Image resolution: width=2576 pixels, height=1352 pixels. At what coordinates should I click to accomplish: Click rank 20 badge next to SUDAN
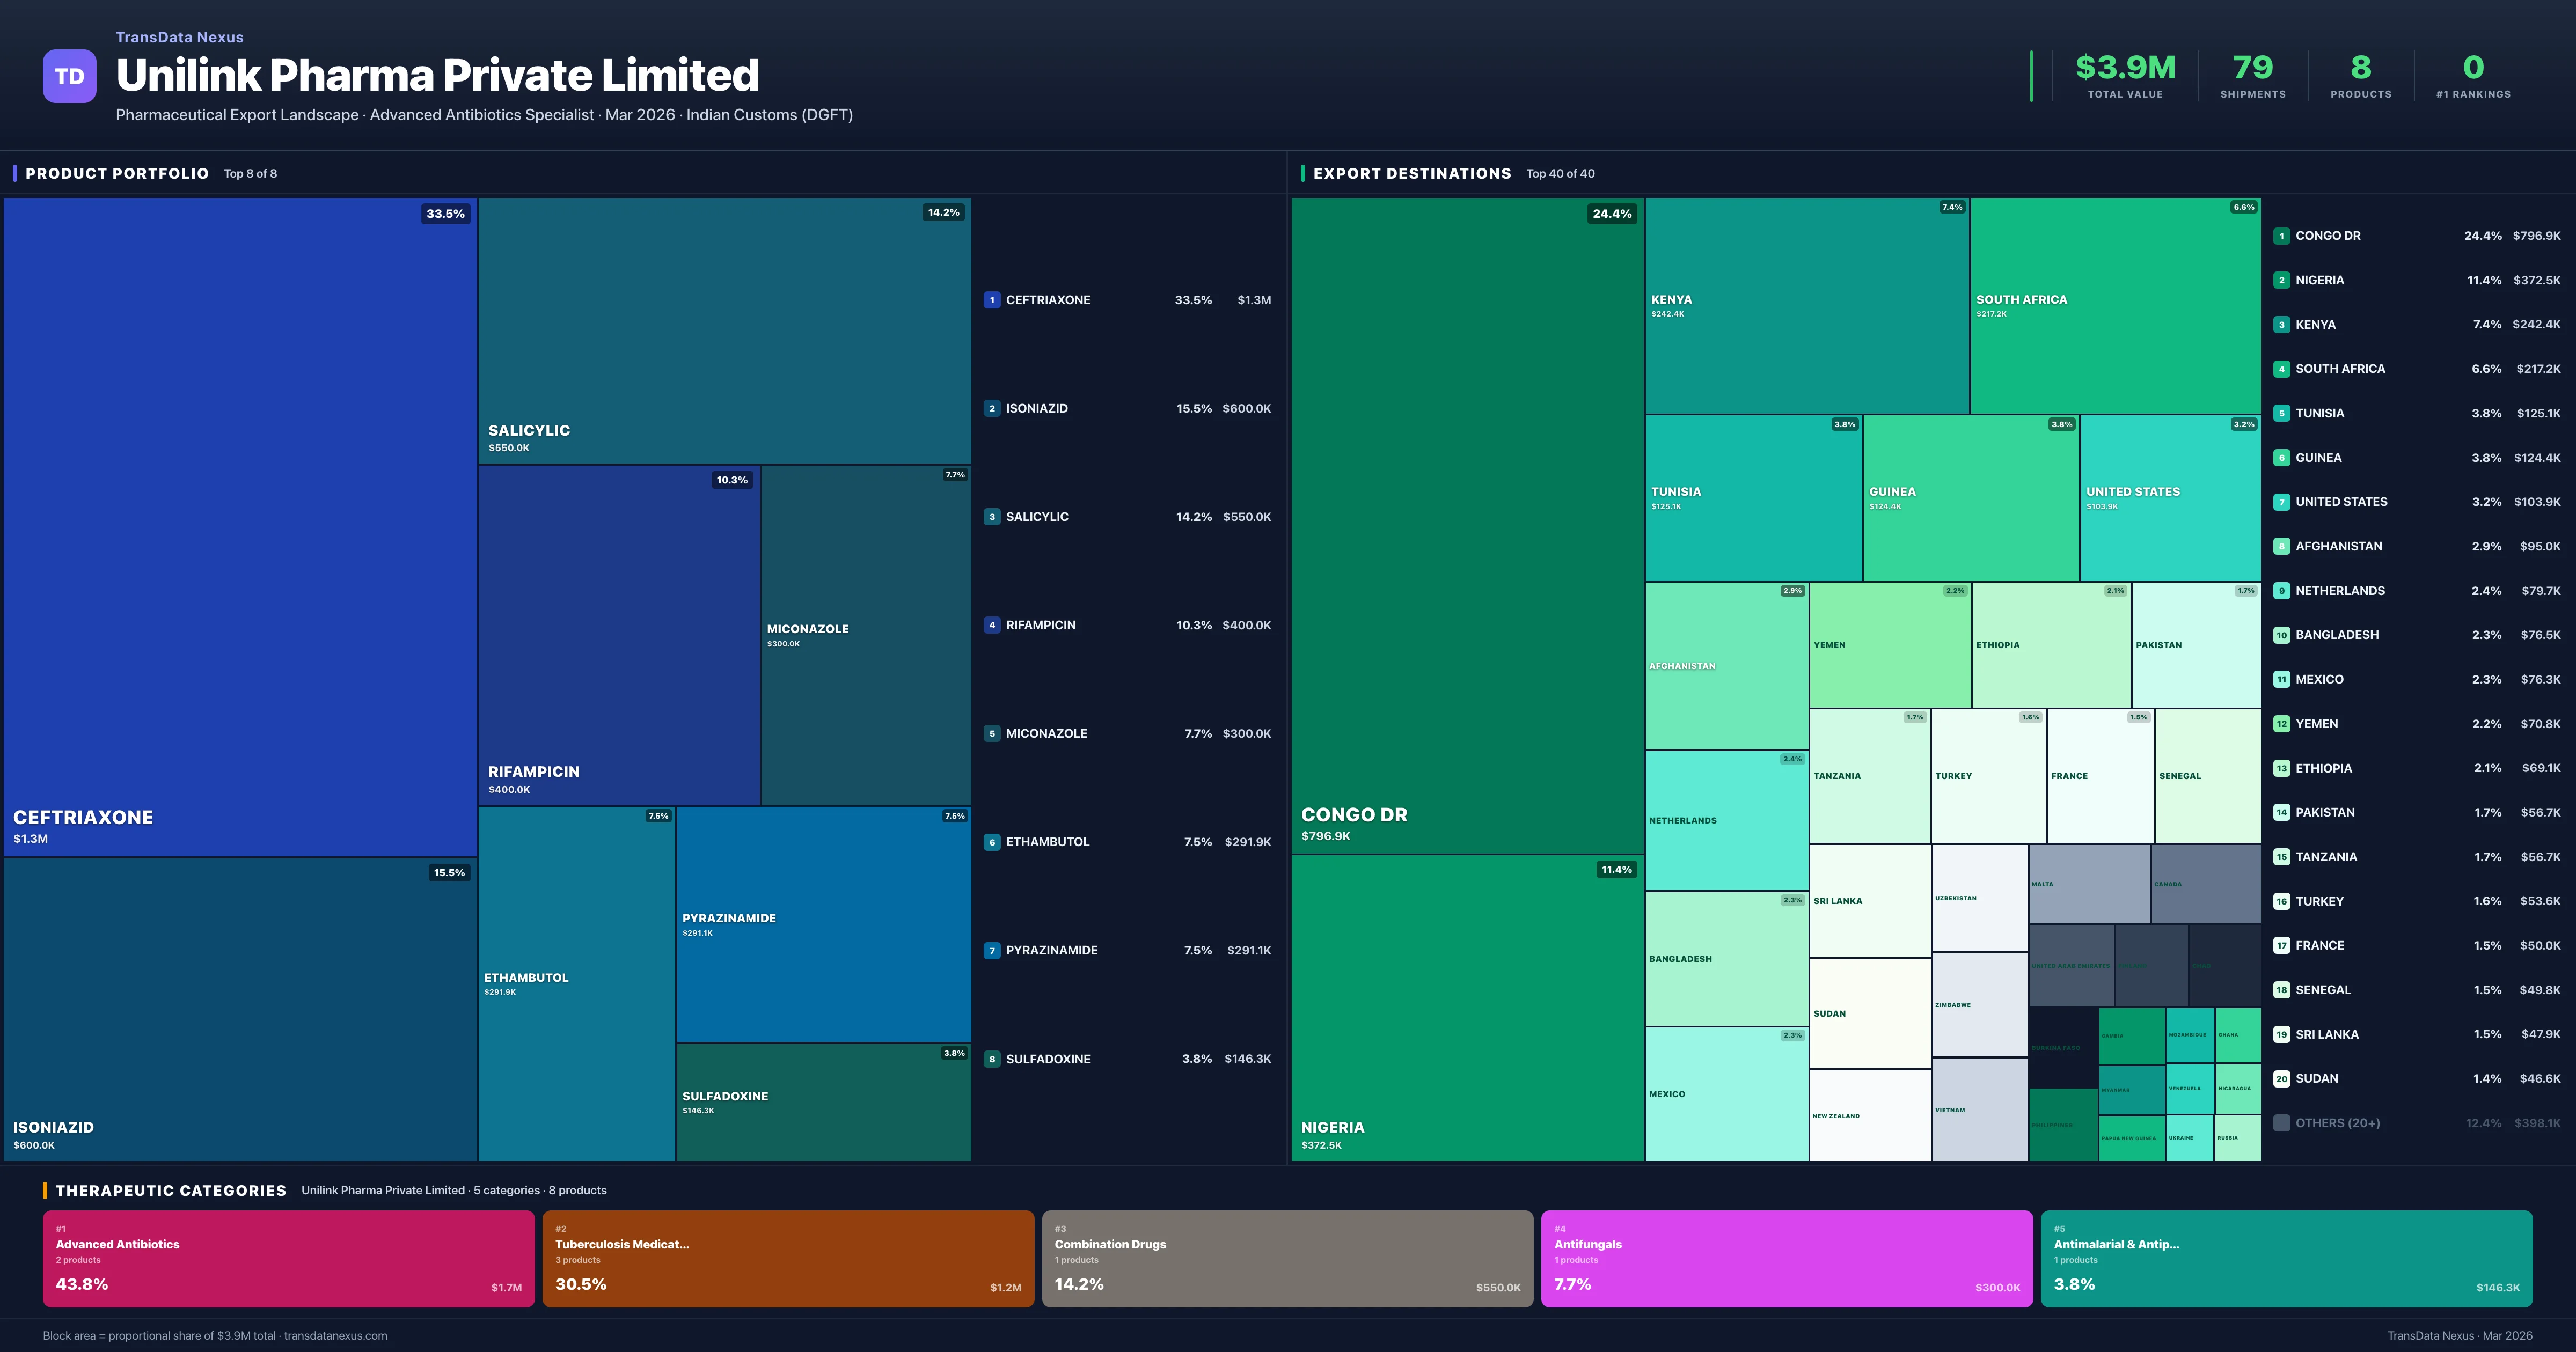click(x=2281, y=1079)
